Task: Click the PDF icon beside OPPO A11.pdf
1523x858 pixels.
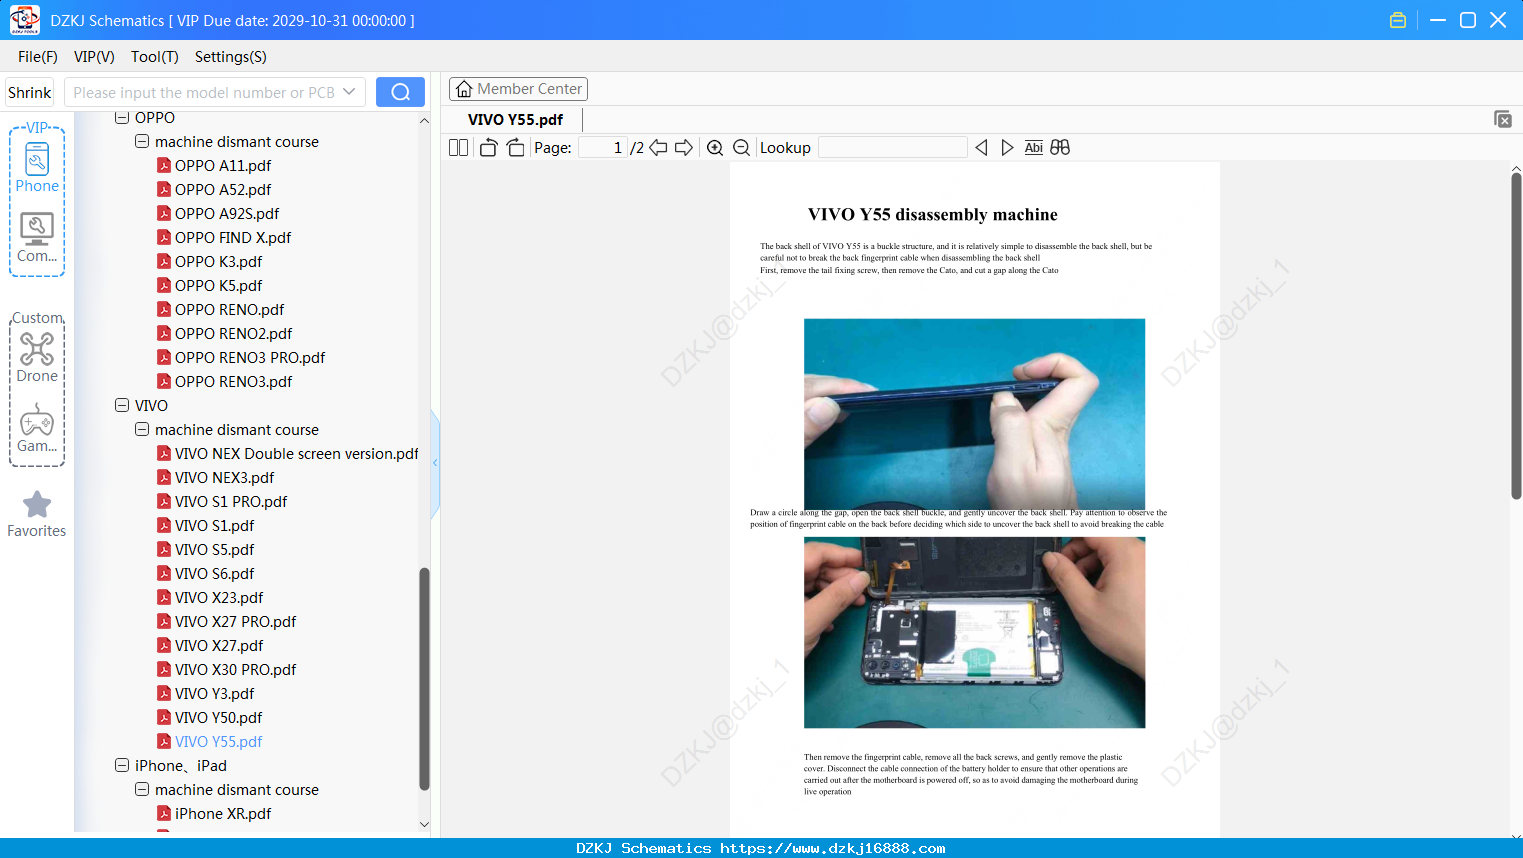Action: click(x=164, y=165)
